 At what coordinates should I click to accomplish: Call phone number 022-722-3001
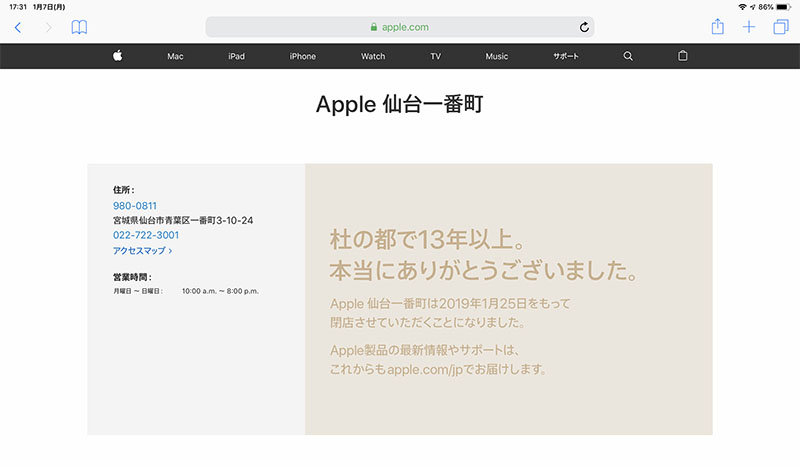[x=146, y=235]
